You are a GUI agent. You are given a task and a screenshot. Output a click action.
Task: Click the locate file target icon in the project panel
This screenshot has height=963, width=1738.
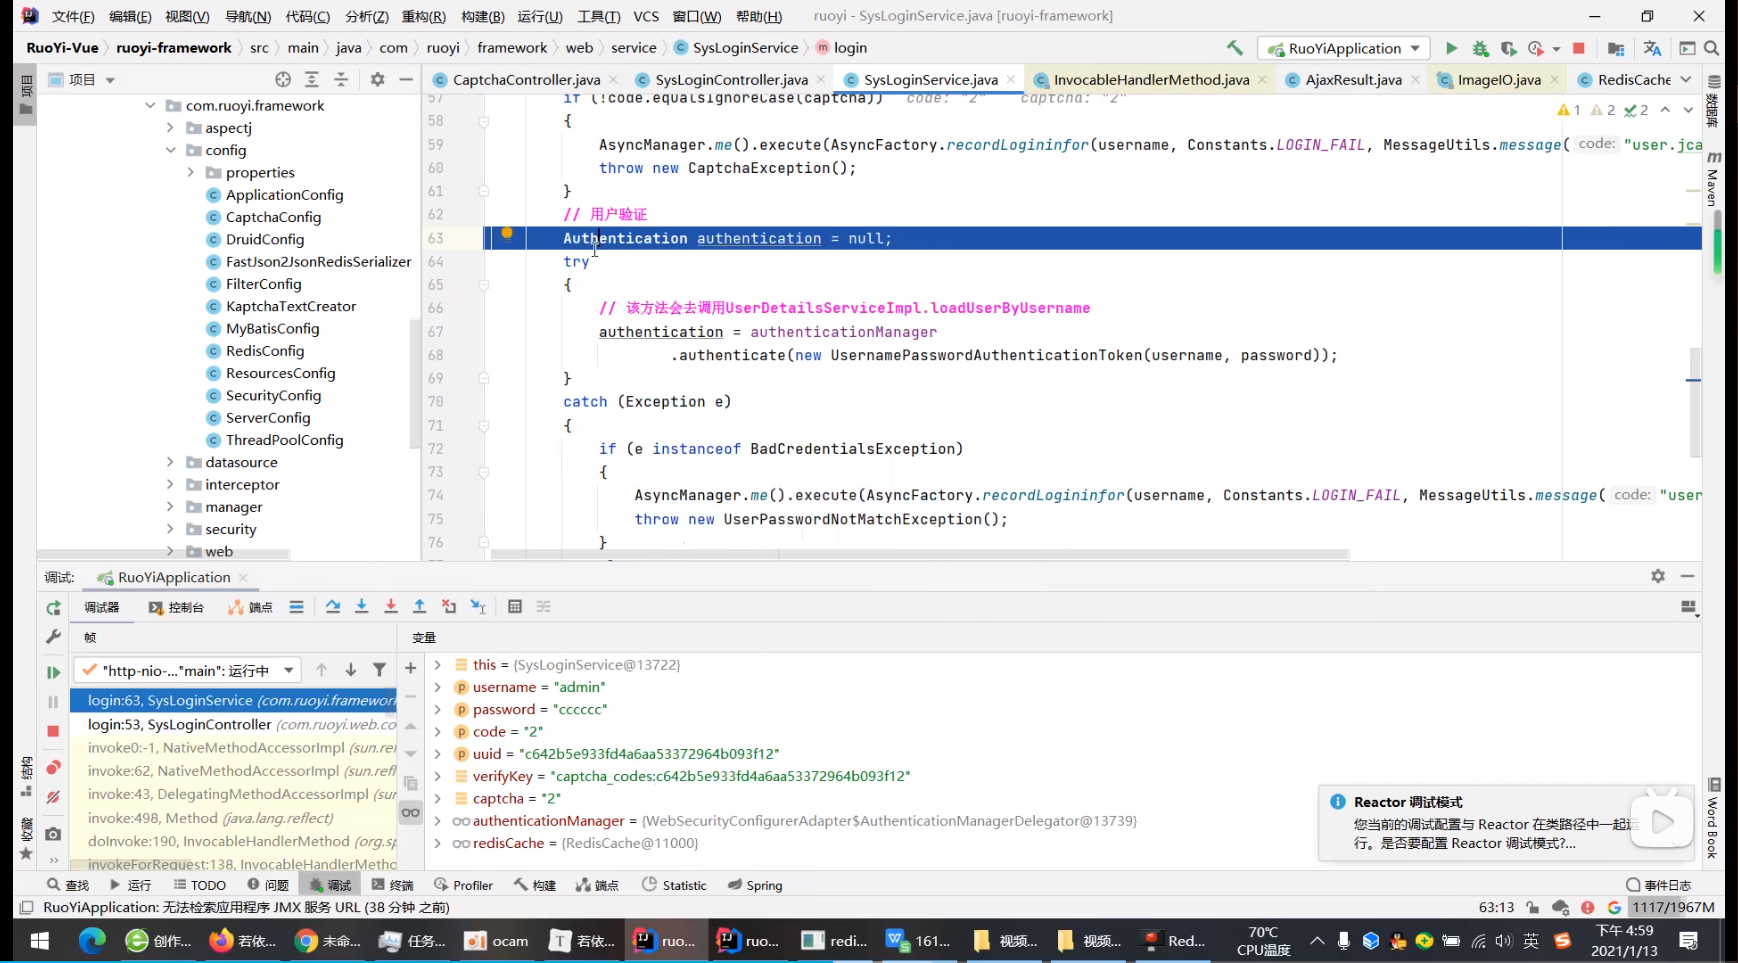point(283,79)
